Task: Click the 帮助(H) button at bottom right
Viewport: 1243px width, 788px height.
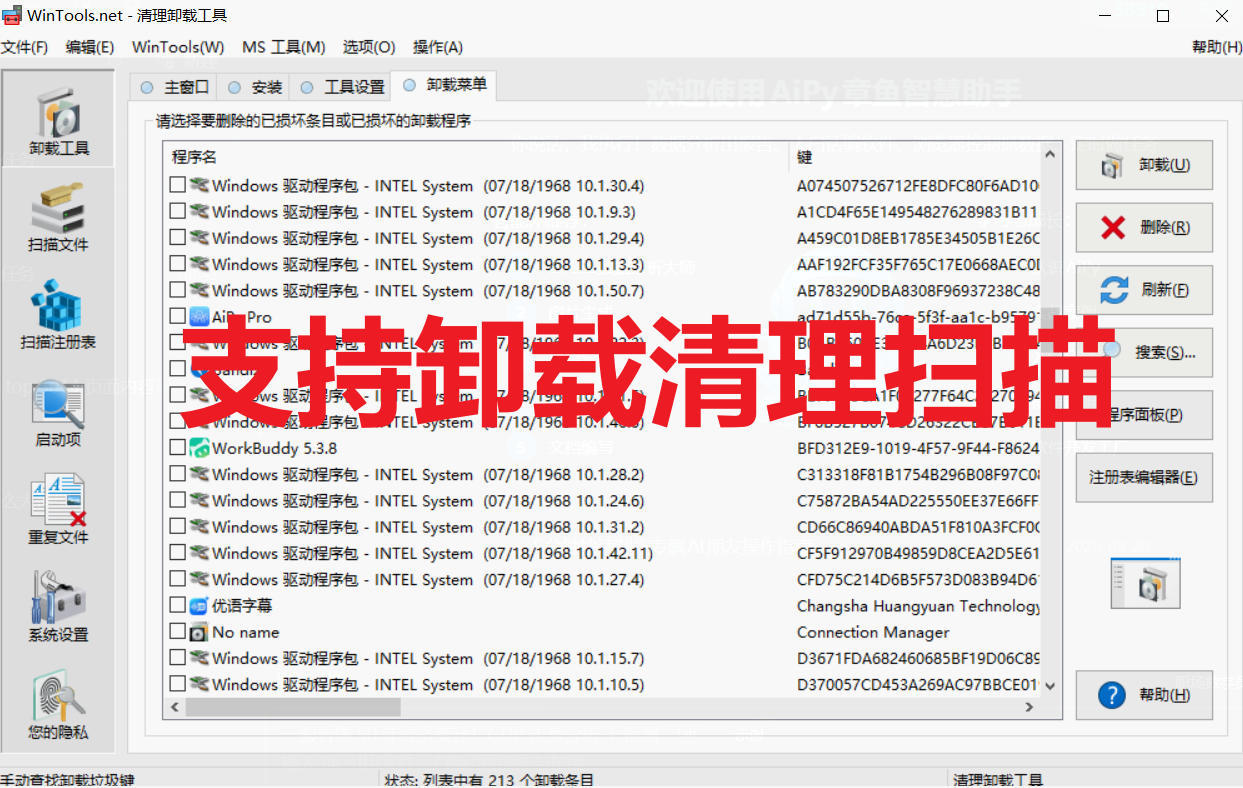Action: click(1145, 695)
